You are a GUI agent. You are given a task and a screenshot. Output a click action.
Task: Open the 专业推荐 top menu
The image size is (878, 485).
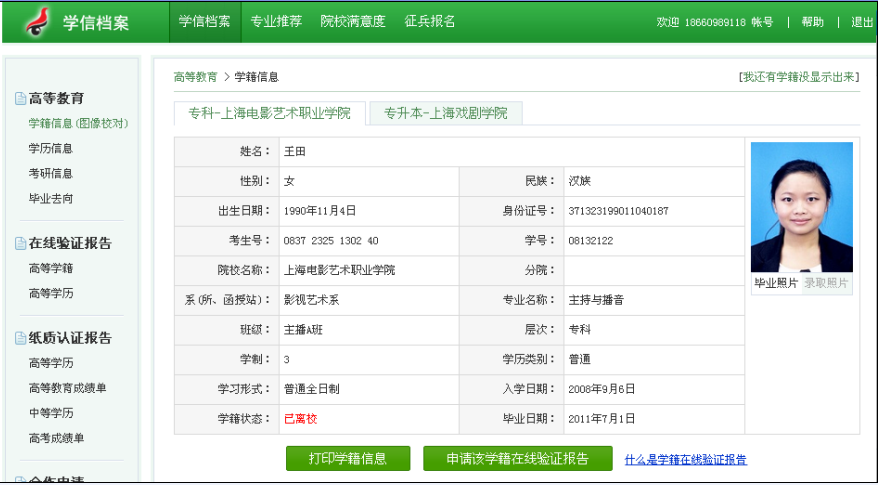276,21
